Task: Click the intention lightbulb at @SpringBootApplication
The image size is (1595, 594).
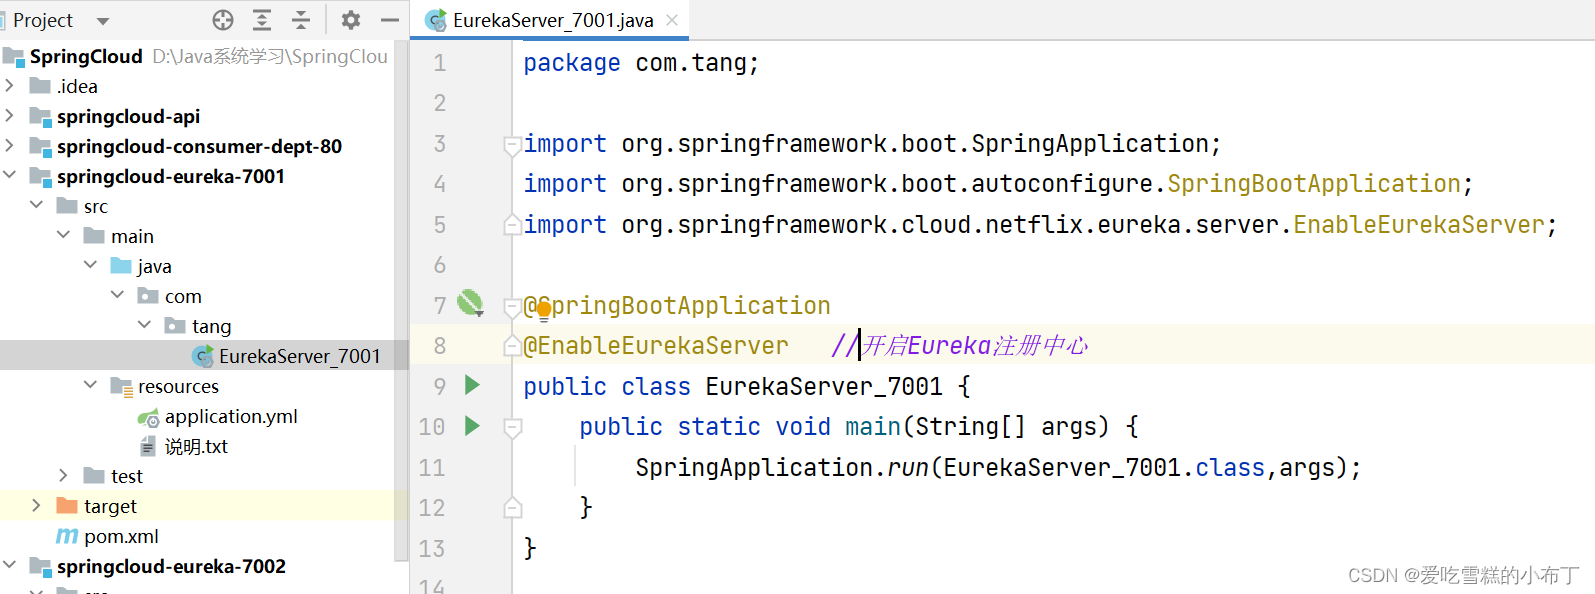Action: [x=544, y=310]
